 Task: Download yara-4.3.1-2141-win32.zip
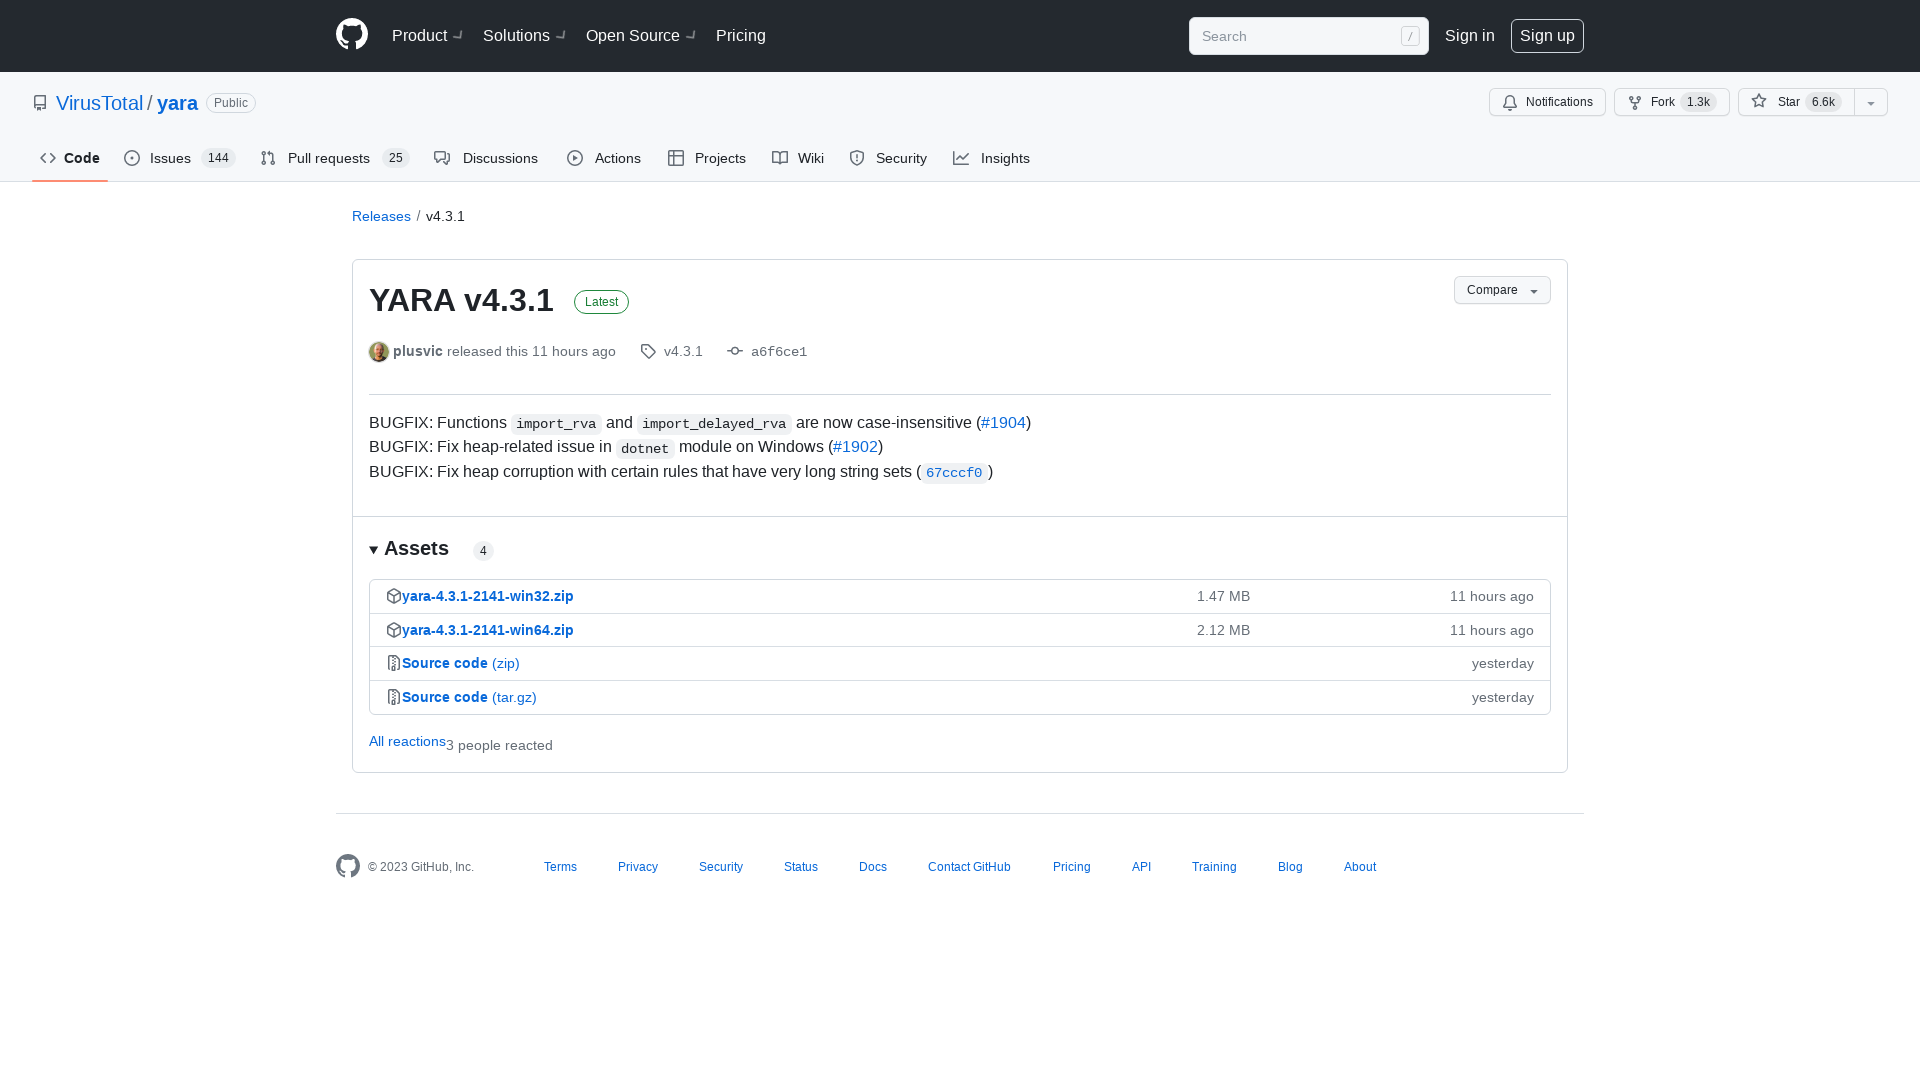488,596
